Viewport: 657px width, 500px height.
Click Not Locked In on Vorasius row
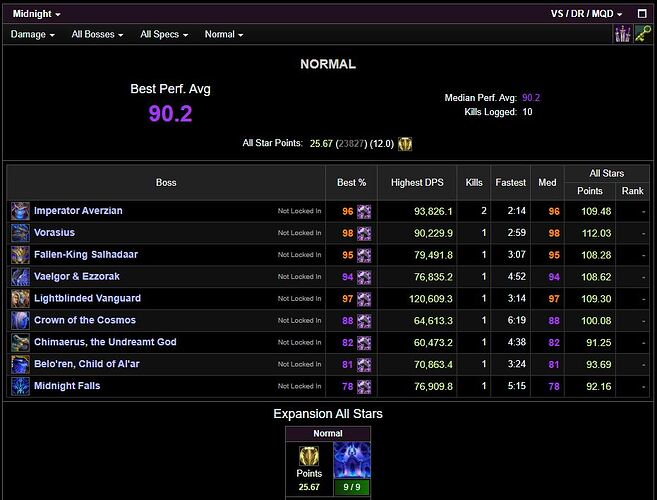(299, 233)
